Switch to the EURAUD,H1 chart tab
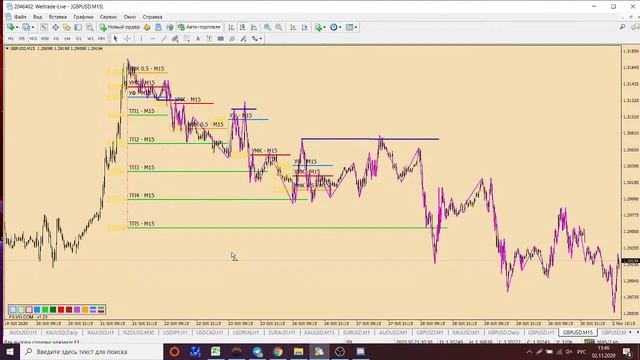The width and height of the screenshot is (640, 360). point(282,333)
